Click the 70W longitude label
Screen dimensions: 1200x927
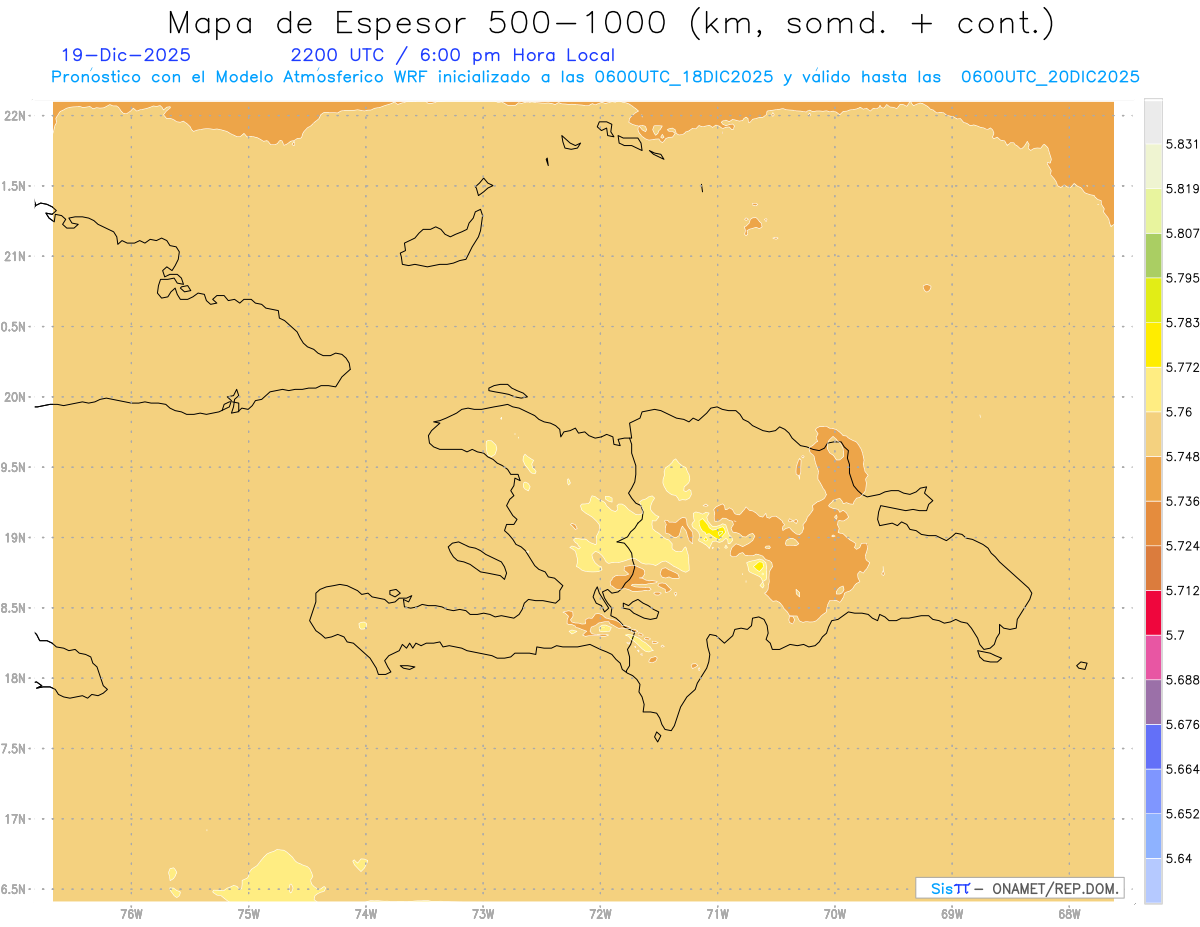tap(835, 914)
